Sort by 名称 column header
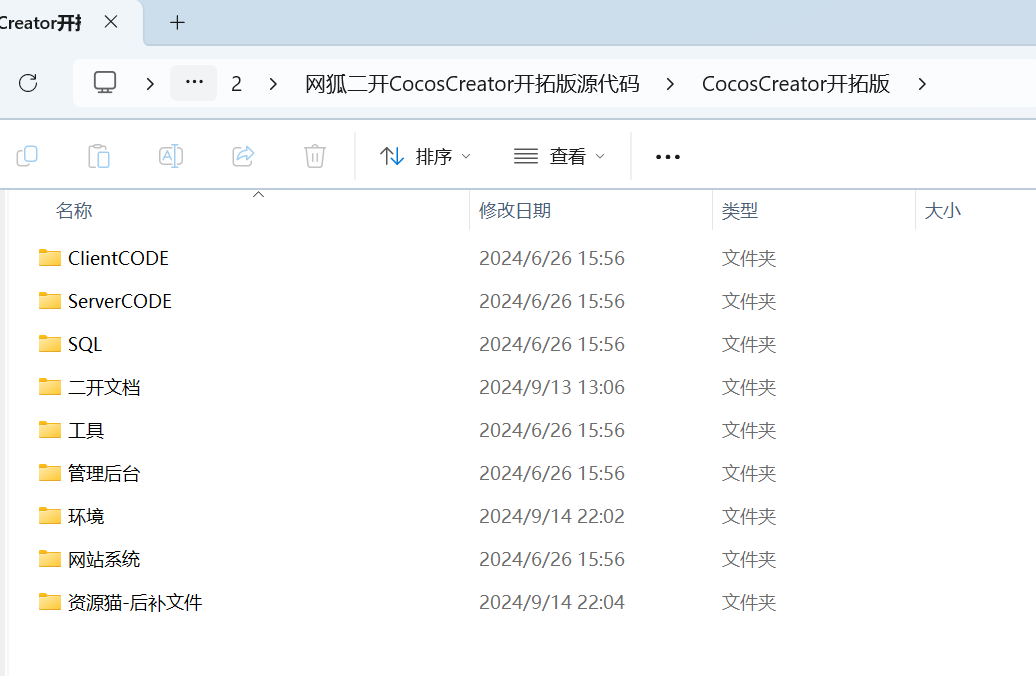Image resolution: width=1036 pixels, height=676 pixels. tap(74, 211)
